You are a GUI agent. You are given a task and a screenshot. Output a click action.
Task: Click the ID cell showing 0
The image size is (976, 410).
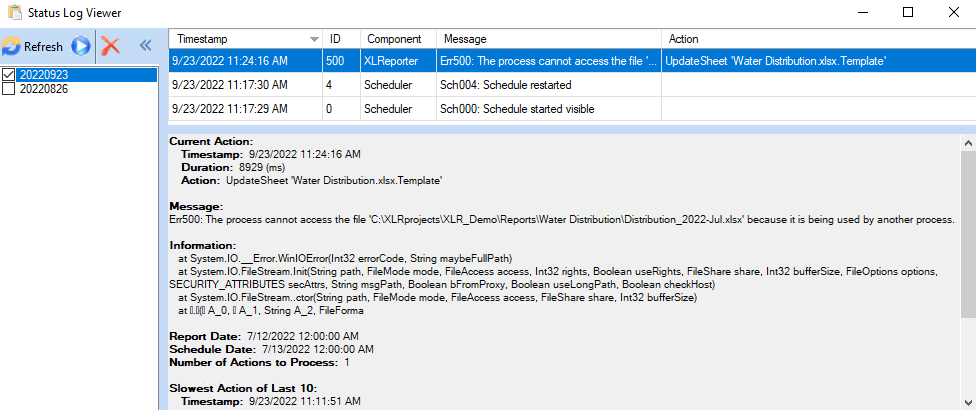[x=340, y=109]
